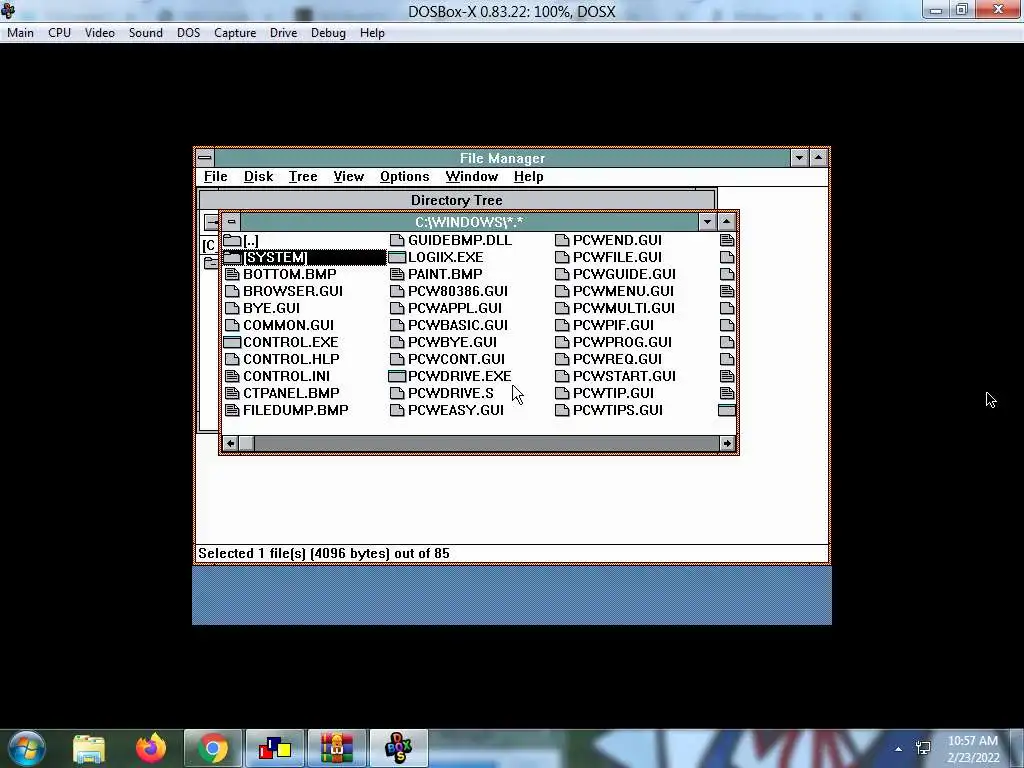The image size is (1024, 768).
Task: Open DOSBox-X CPU menu
Action: tap(59, 33)
